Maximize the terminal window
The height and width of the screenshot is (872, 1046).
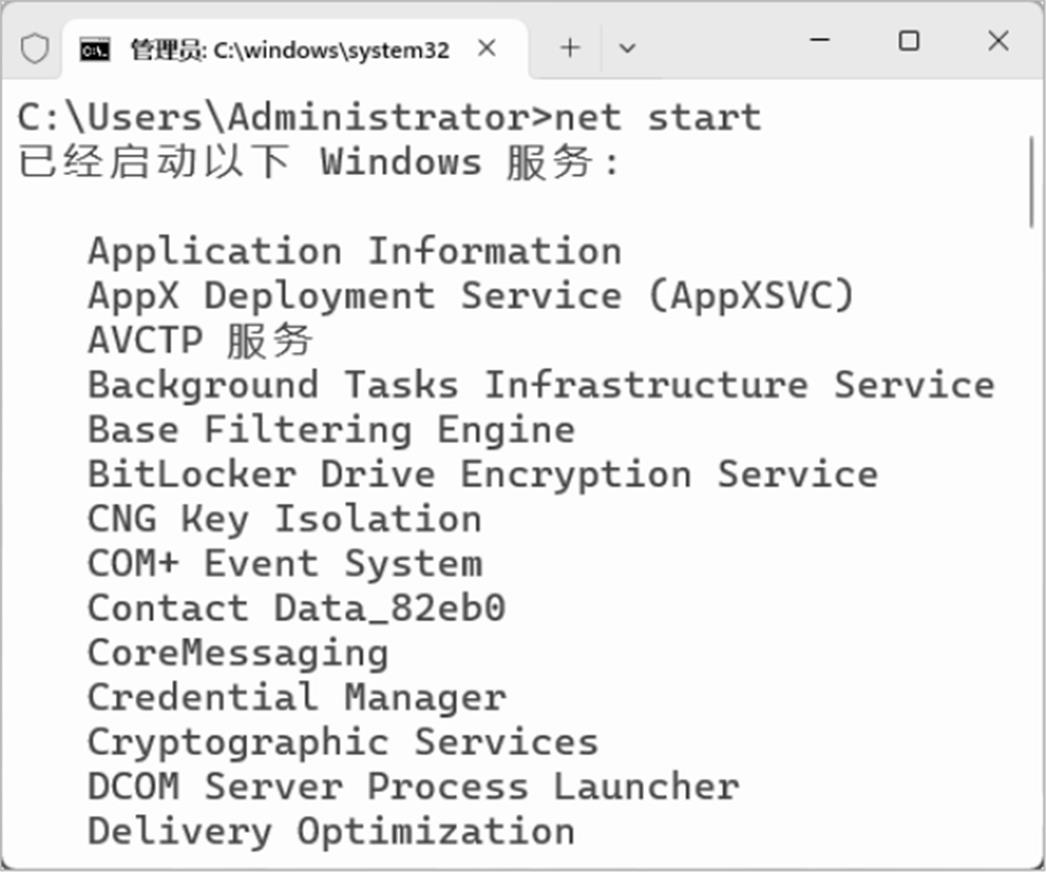point(909,41)
